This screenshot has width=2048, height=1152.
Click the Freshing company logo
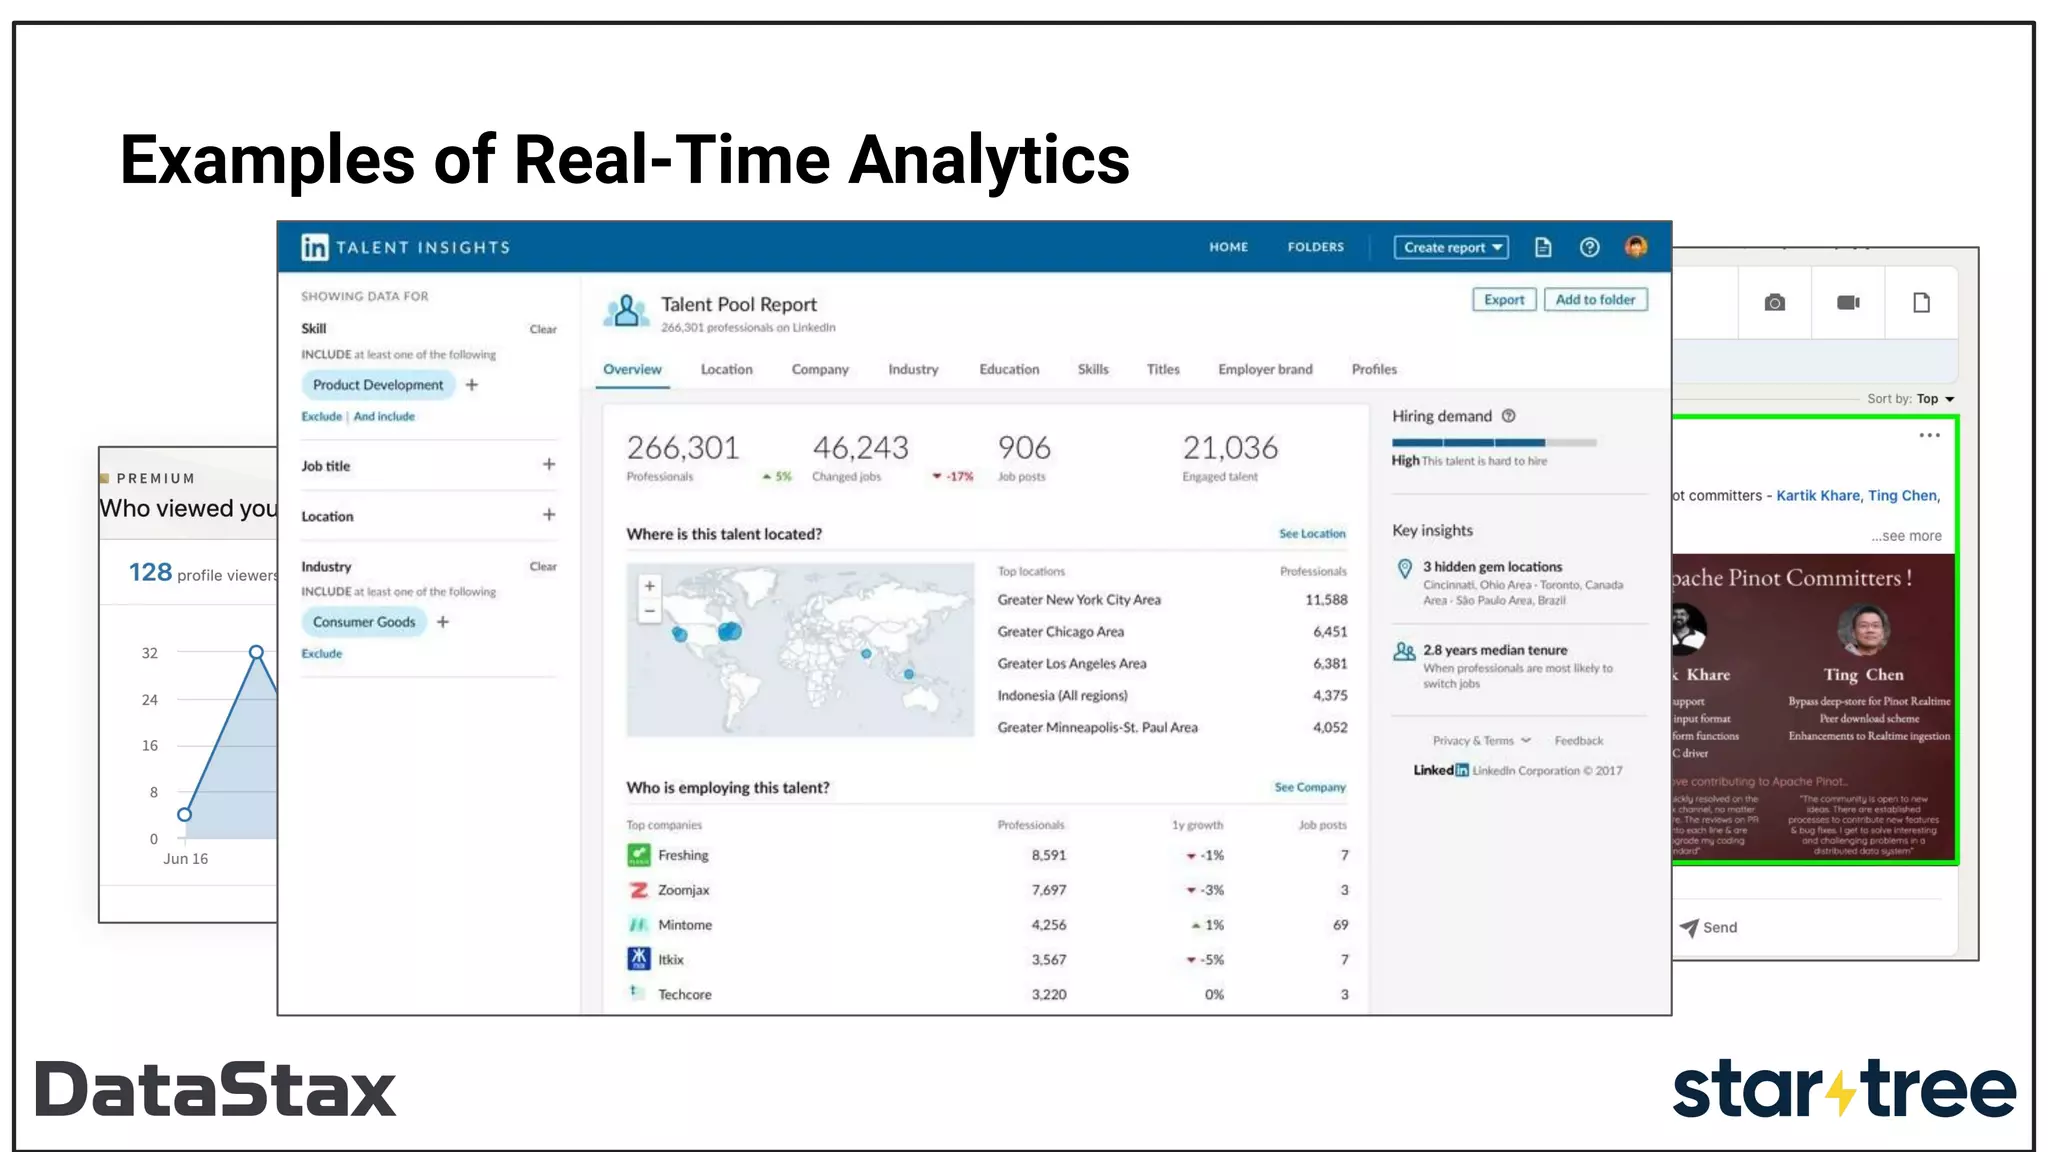[638, 855]
